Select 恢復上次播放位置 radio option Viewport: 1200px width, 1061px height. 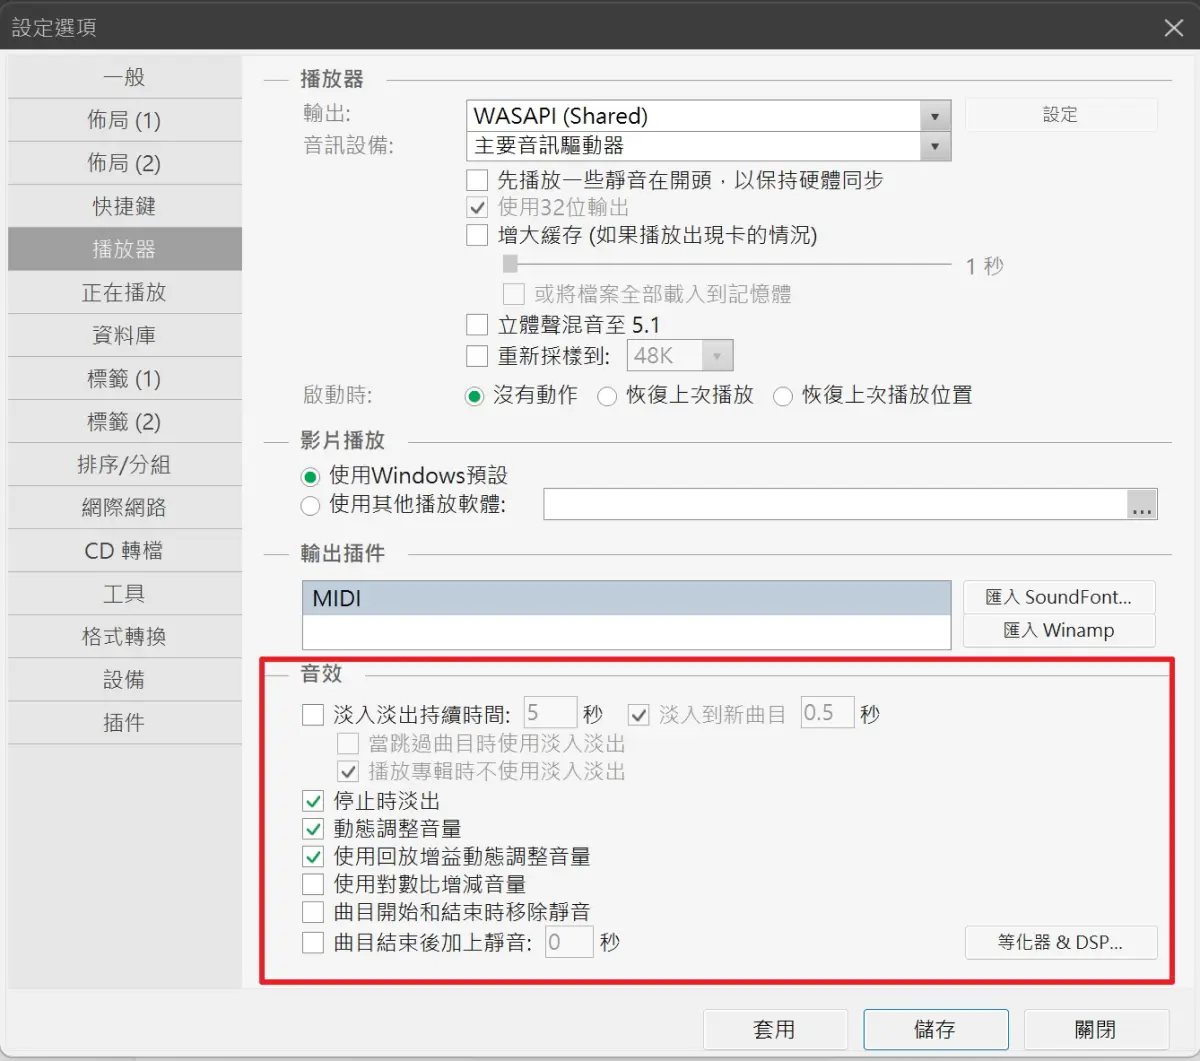click(783, 396)
